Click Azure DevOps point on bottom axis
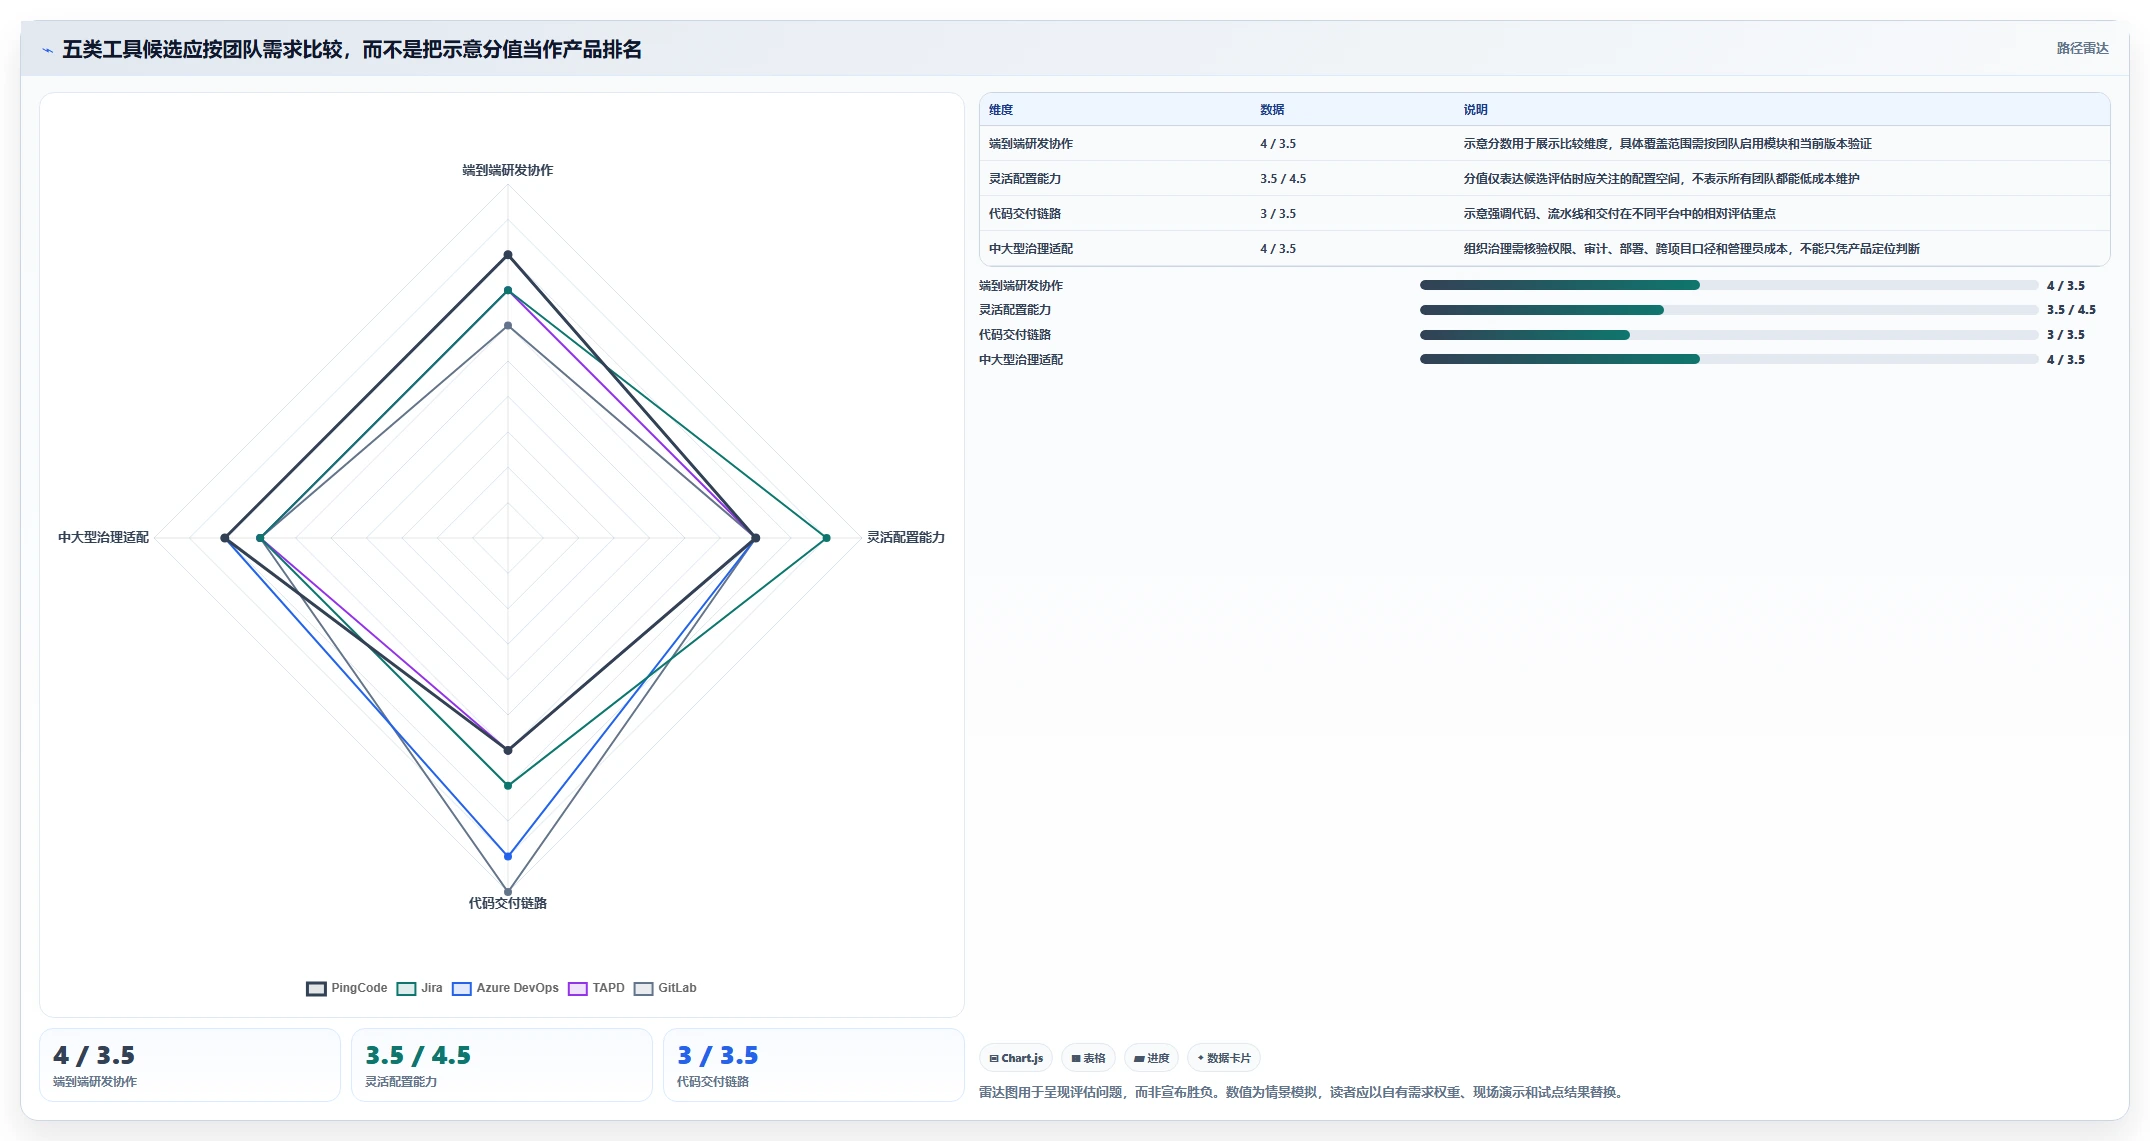 click(x=508, y=856)
